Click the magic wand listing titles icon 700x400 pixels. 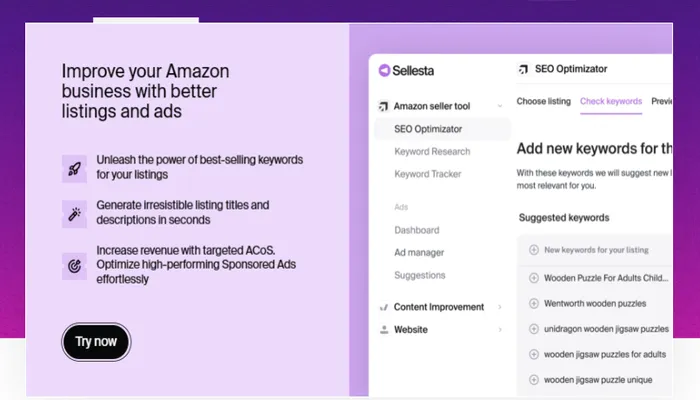[x=73, y=212]
